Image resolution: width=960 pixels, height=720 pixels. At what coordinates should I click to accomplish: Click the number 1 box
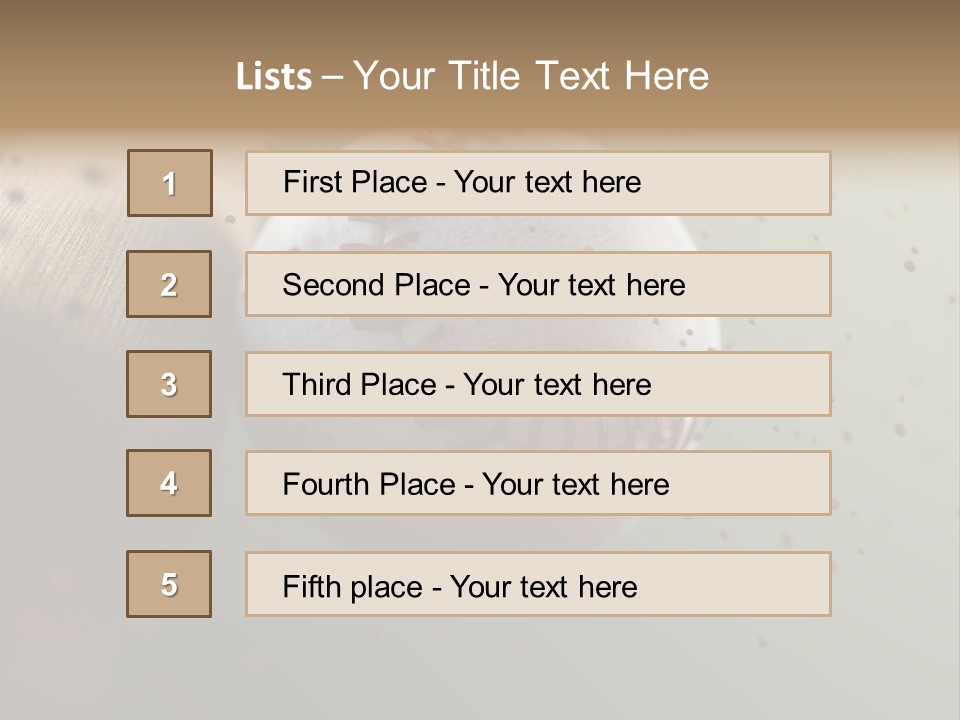tap(170, 183)
